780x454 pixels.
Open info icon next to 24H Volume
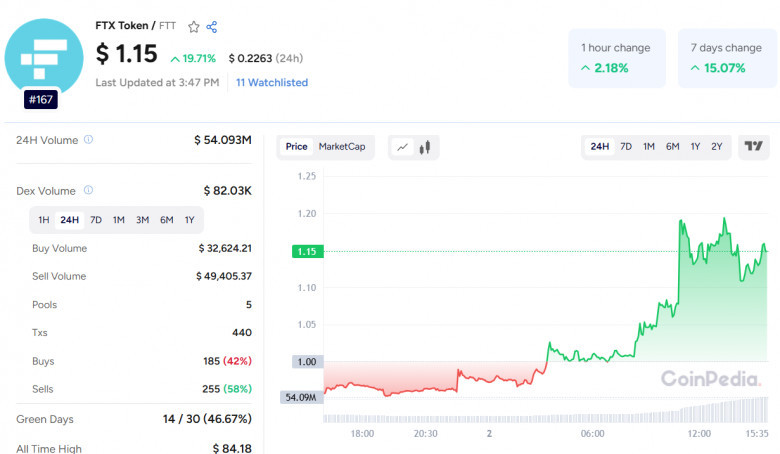tap(89, 140)
